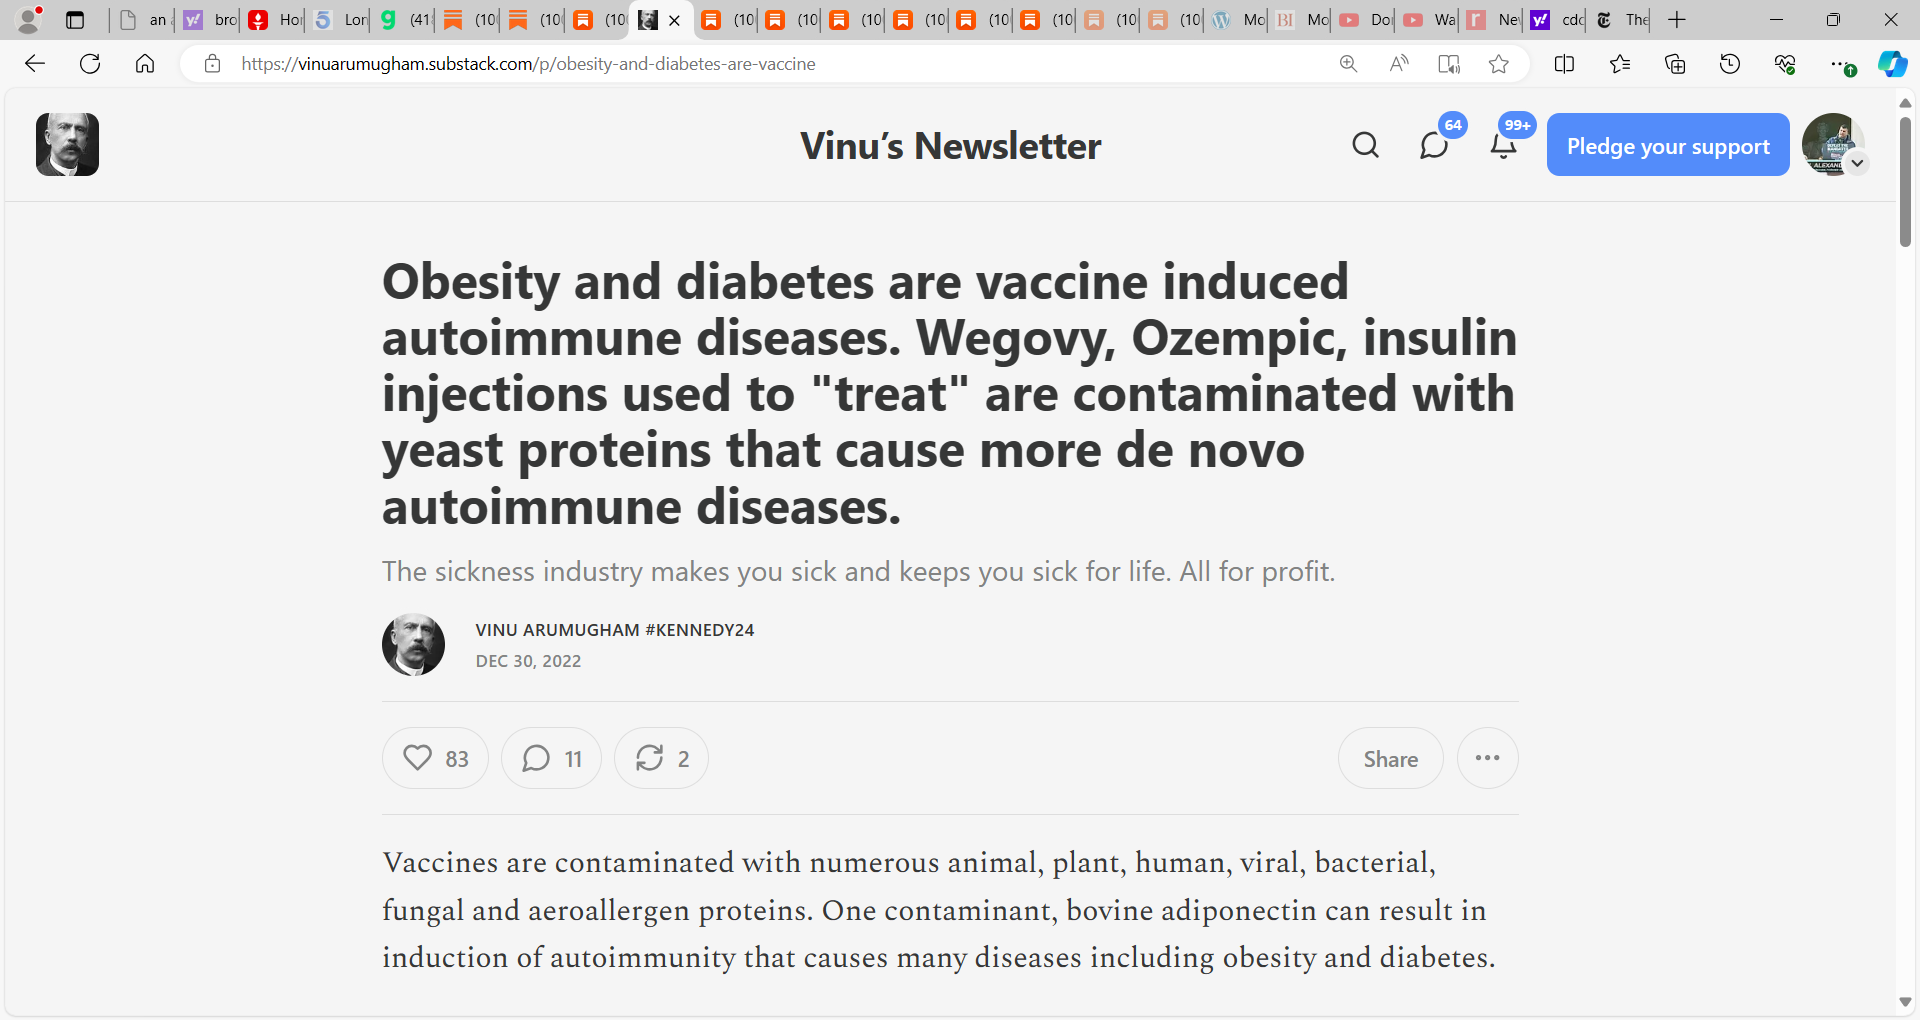1920x1020 pixels.
Task: Enter Immersive Reader mode
Action: point(1449,64)
